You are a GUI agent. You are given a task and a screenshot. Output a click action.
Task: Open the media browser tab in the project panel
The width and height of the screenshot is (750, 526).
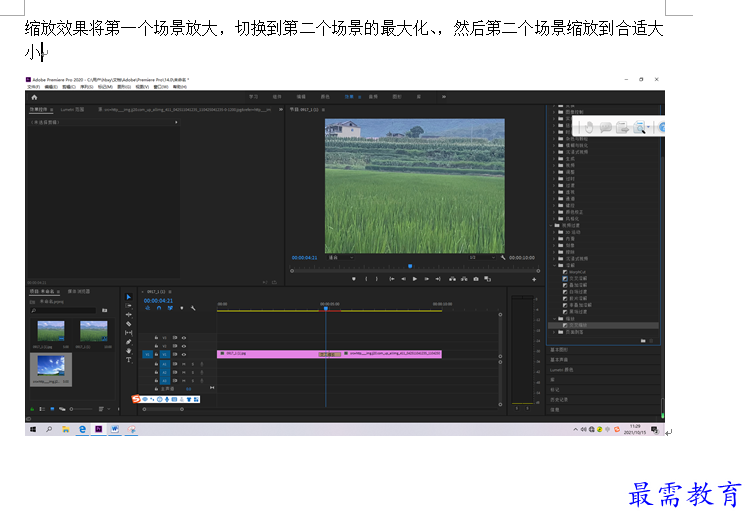79,291
